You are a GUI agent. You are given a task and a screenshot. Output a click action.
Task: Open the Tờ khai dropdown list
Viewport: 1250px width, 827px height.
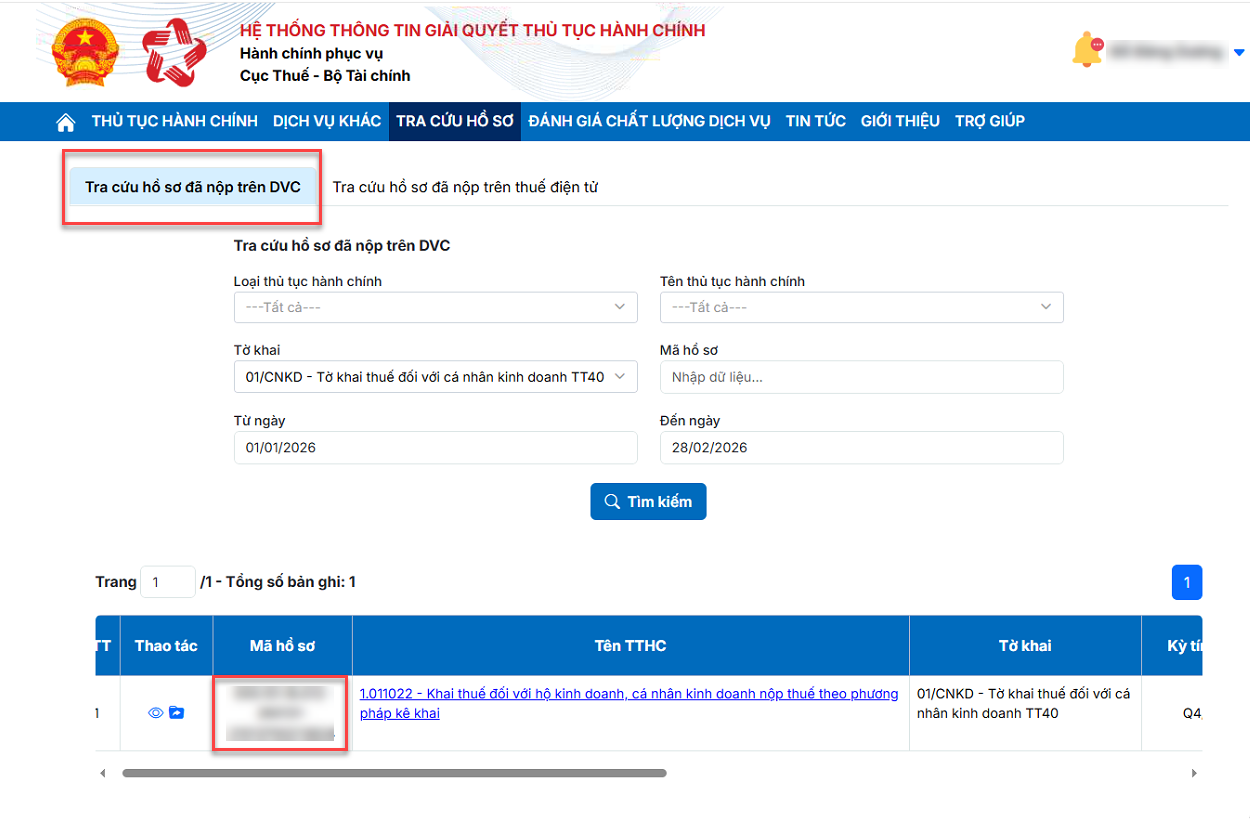(435, 377)
